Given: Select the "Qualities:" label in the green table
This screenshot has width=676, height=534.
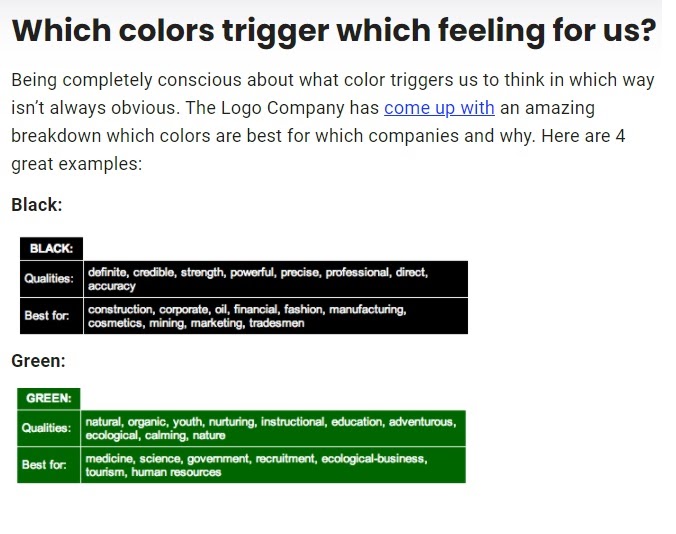Looking at the screenshot, I should (x=47, y=428).
